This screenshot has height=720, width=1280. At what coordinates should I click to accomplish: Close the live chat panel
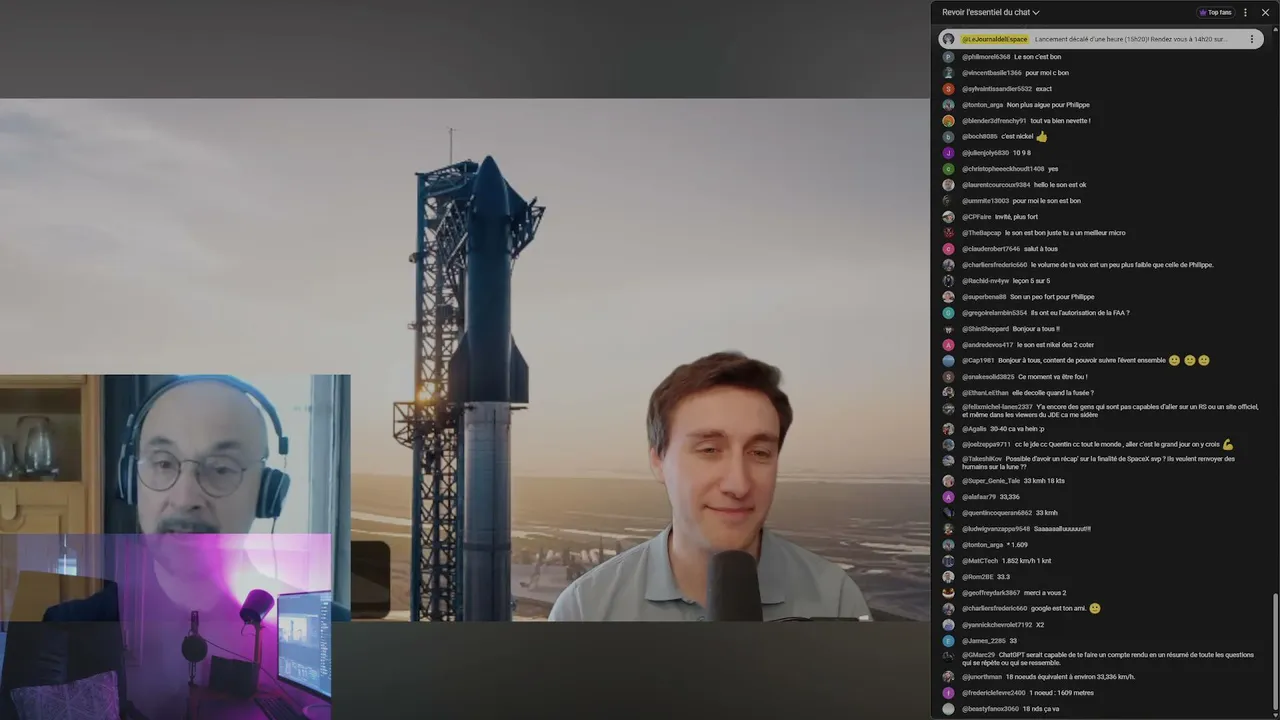coord(1265,12)
